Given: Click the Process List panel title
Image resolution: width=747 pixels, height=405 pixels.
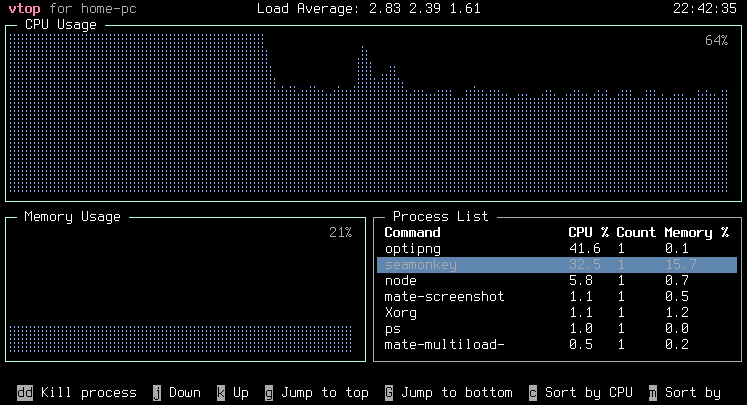Looking at the screenshot, I should 441,217.
